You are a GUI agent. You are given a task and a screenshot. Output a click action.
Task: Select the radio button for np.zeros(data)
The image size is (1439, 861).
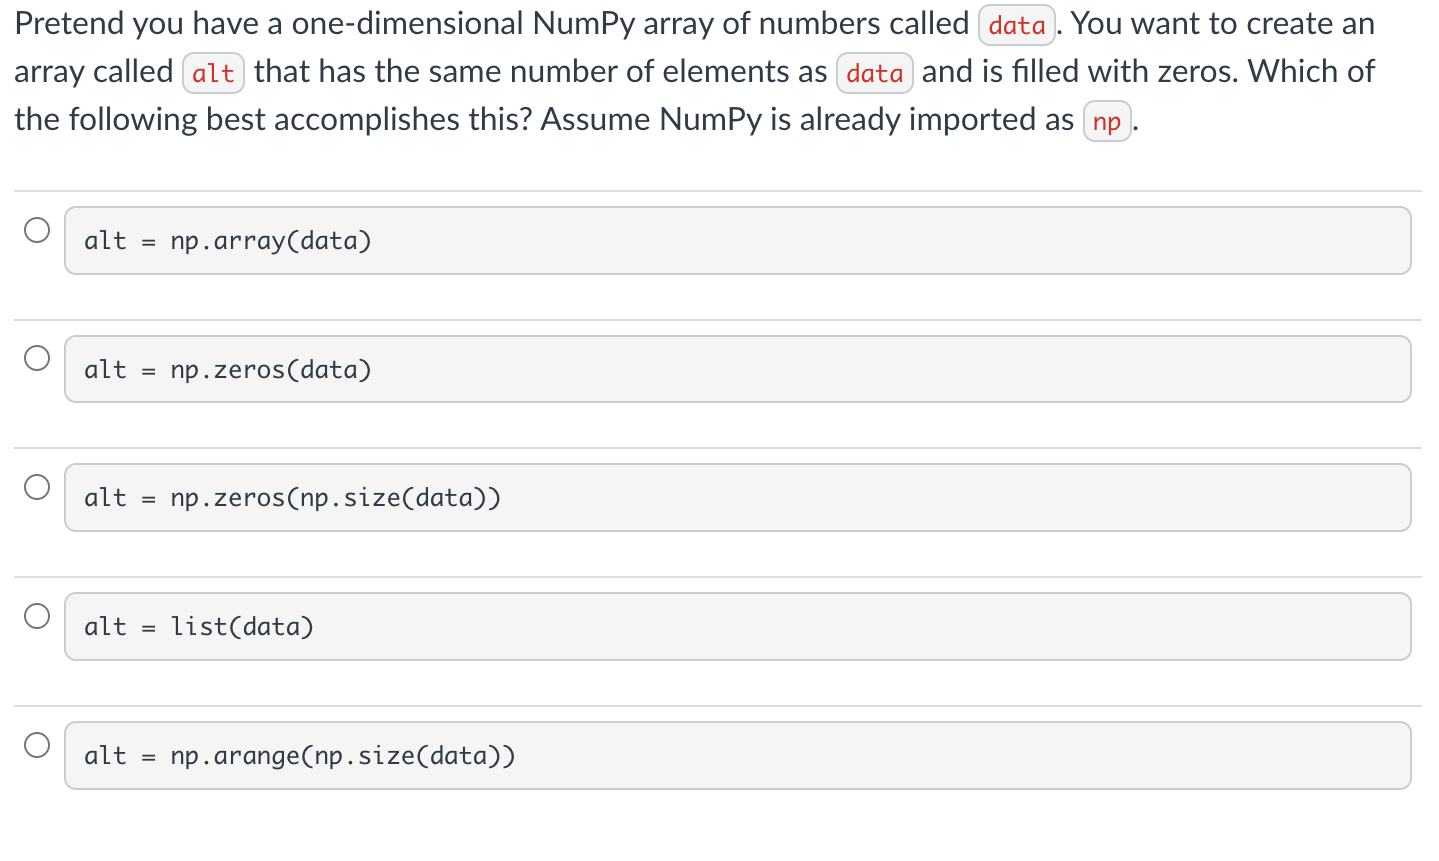37,358
